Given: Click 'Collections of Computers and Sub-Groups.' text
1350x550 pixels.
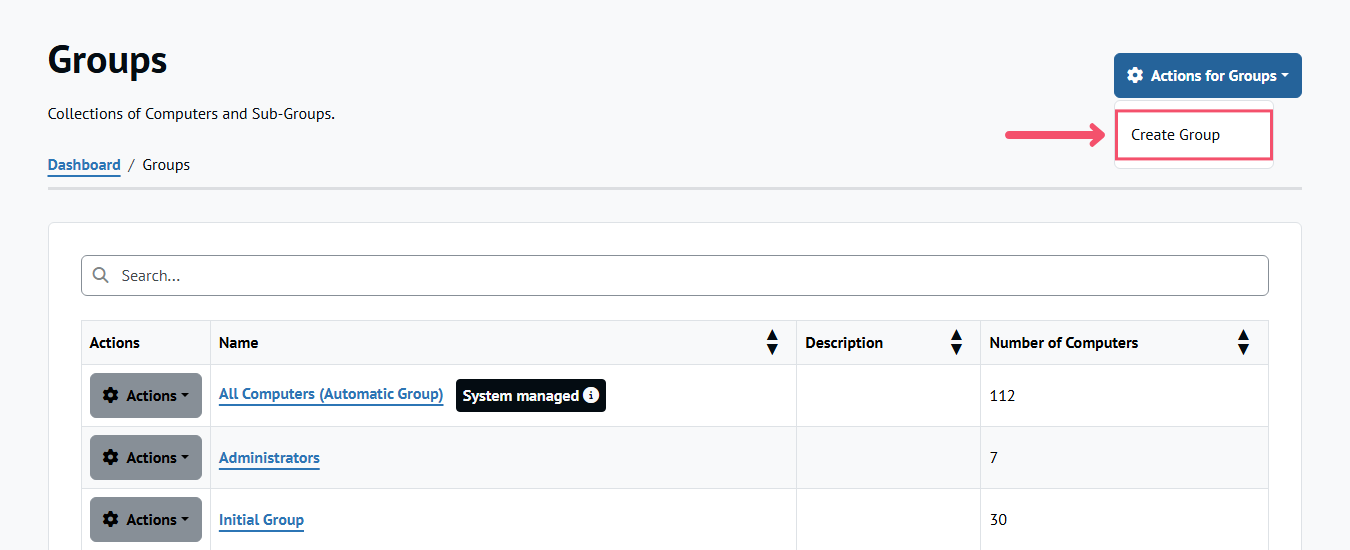Looking at the screenshot, I should 191,114.
